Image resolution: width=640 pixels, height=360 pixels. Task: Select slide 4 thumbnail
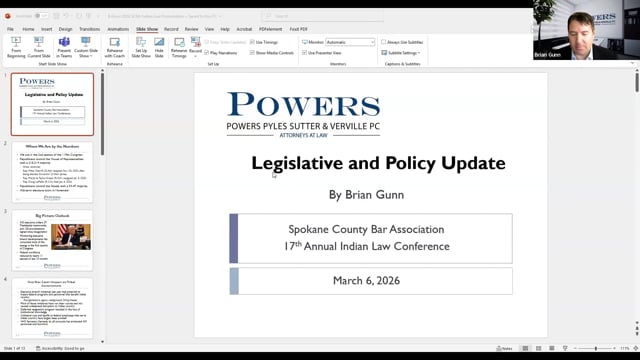coord(52,308)
